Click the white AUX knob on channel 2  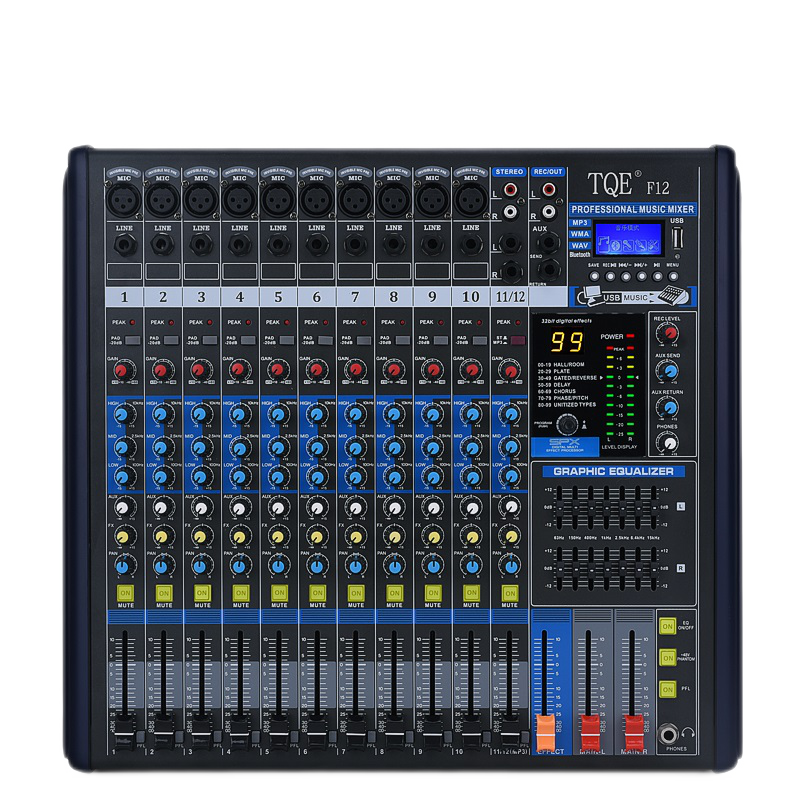[161, 508]
